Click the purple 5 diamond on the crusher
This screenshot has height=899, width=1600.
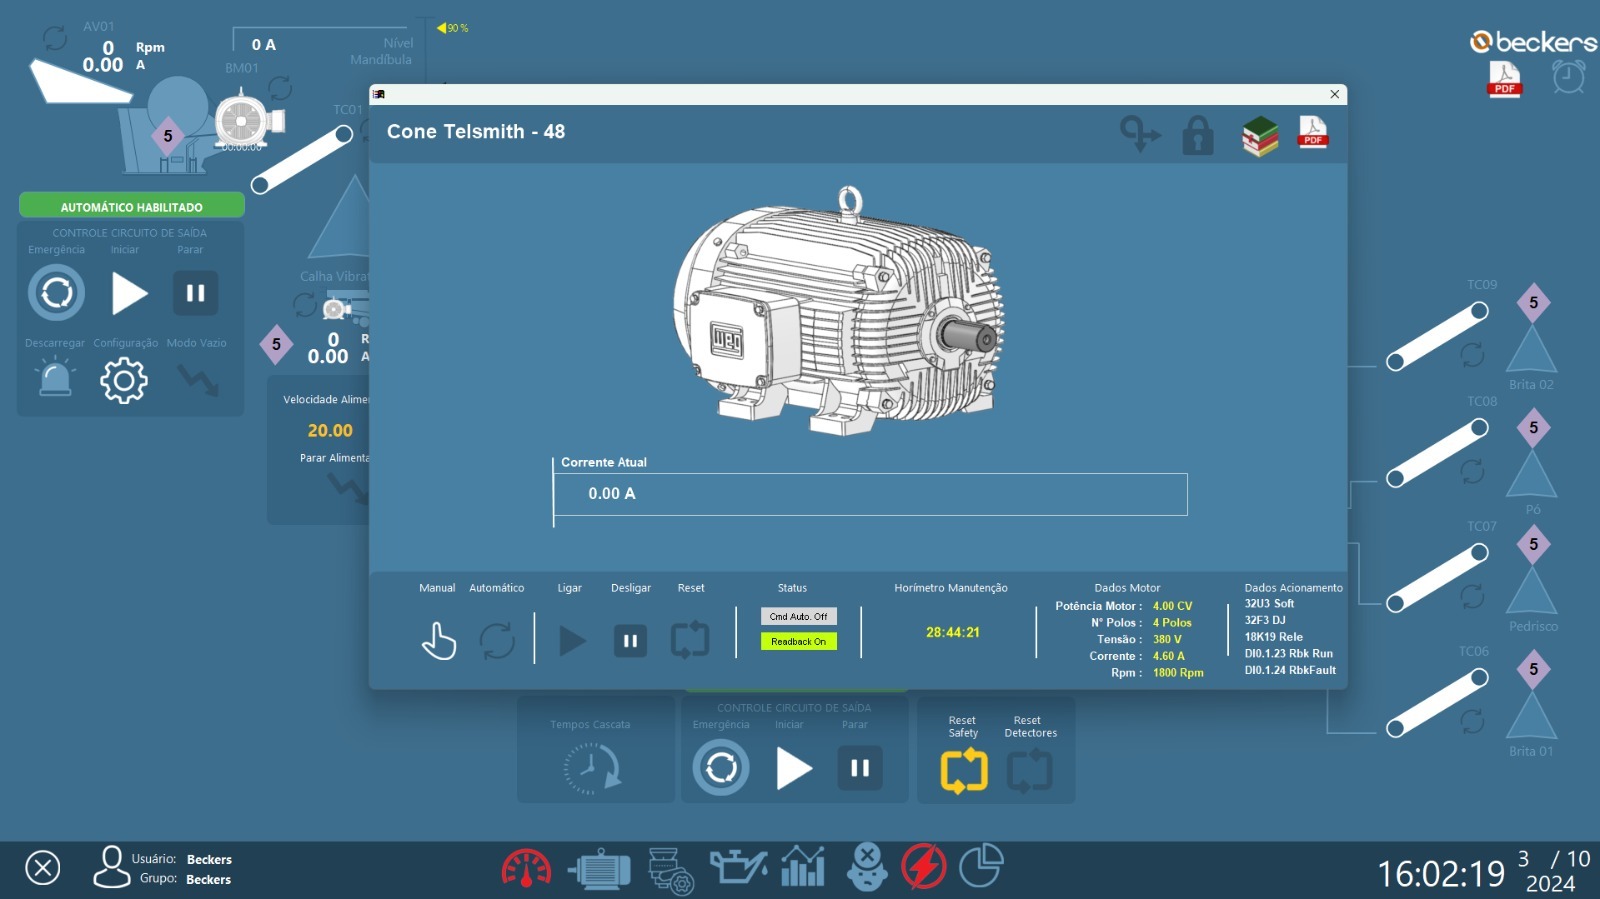[x=168, y=136]
